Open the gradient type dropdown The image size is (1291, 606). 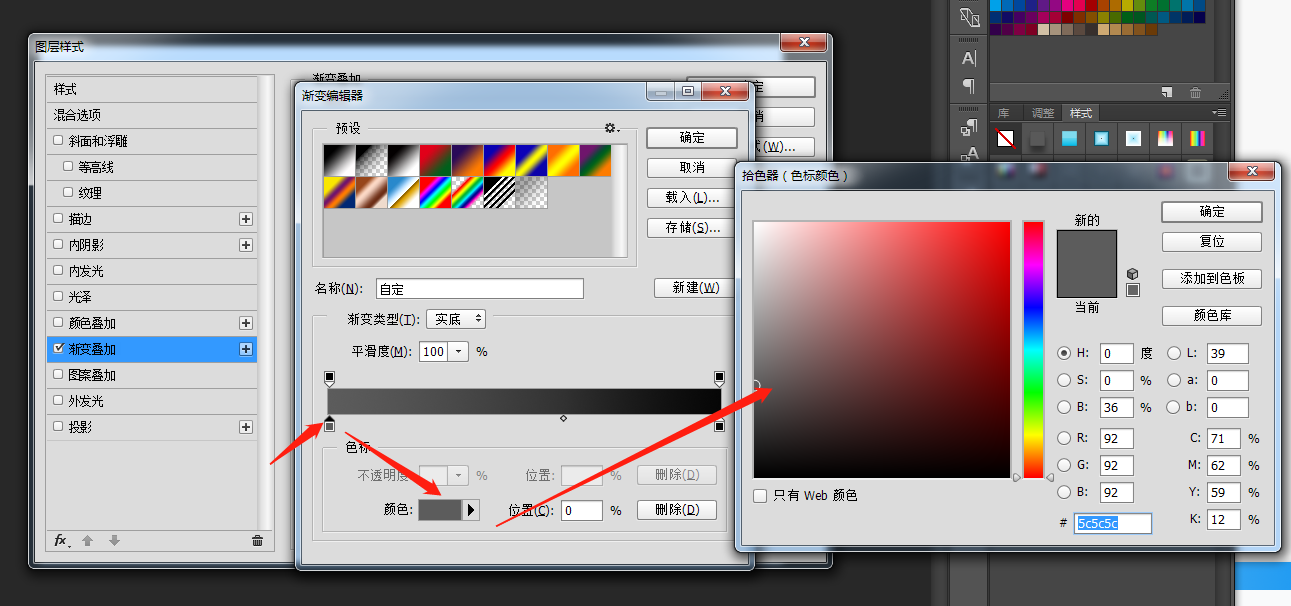456,319
